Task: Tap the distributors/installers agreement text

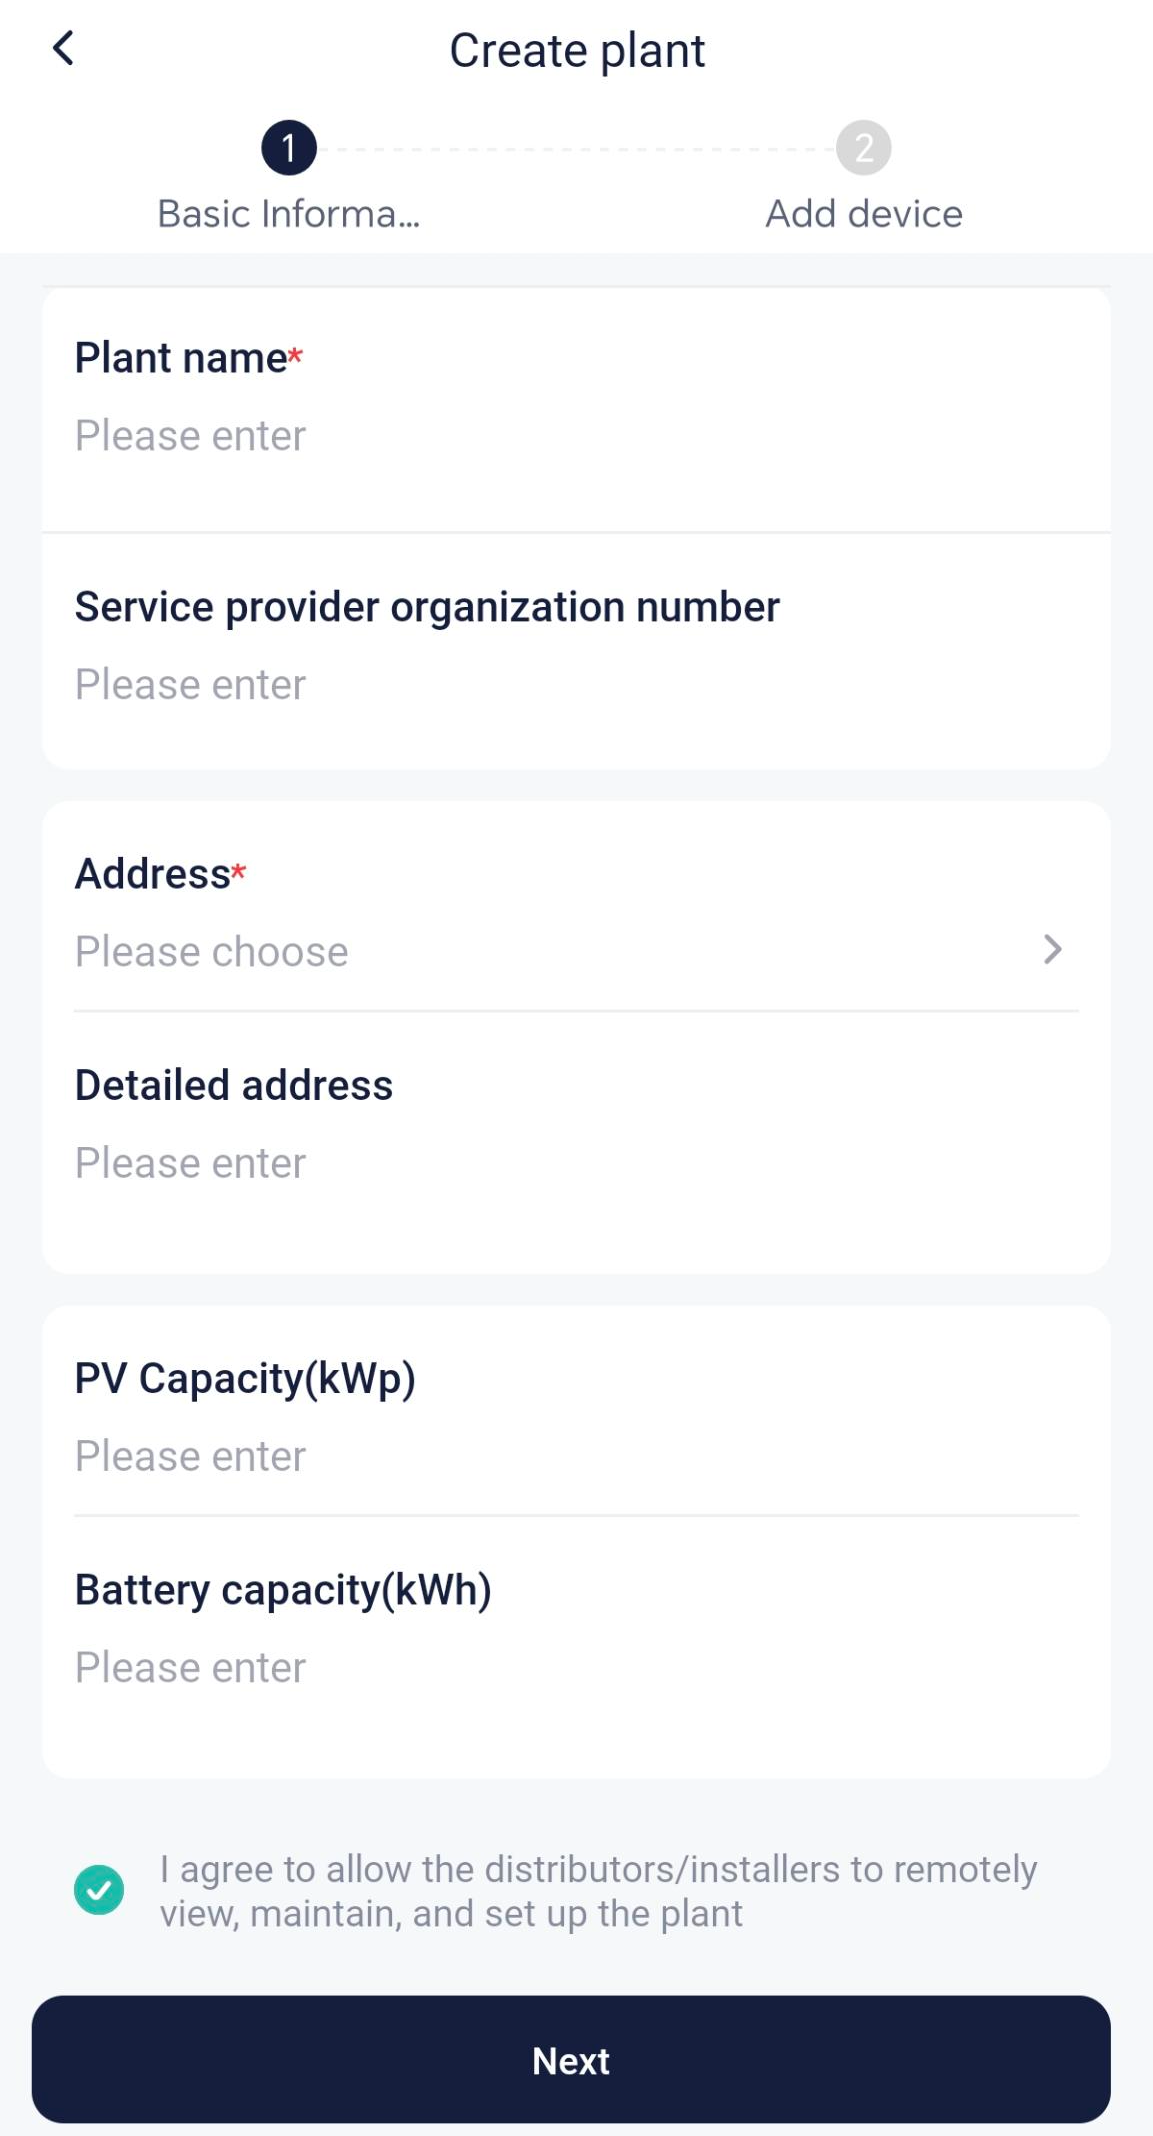Action: pyautogui.click(x=598, y=1891)
